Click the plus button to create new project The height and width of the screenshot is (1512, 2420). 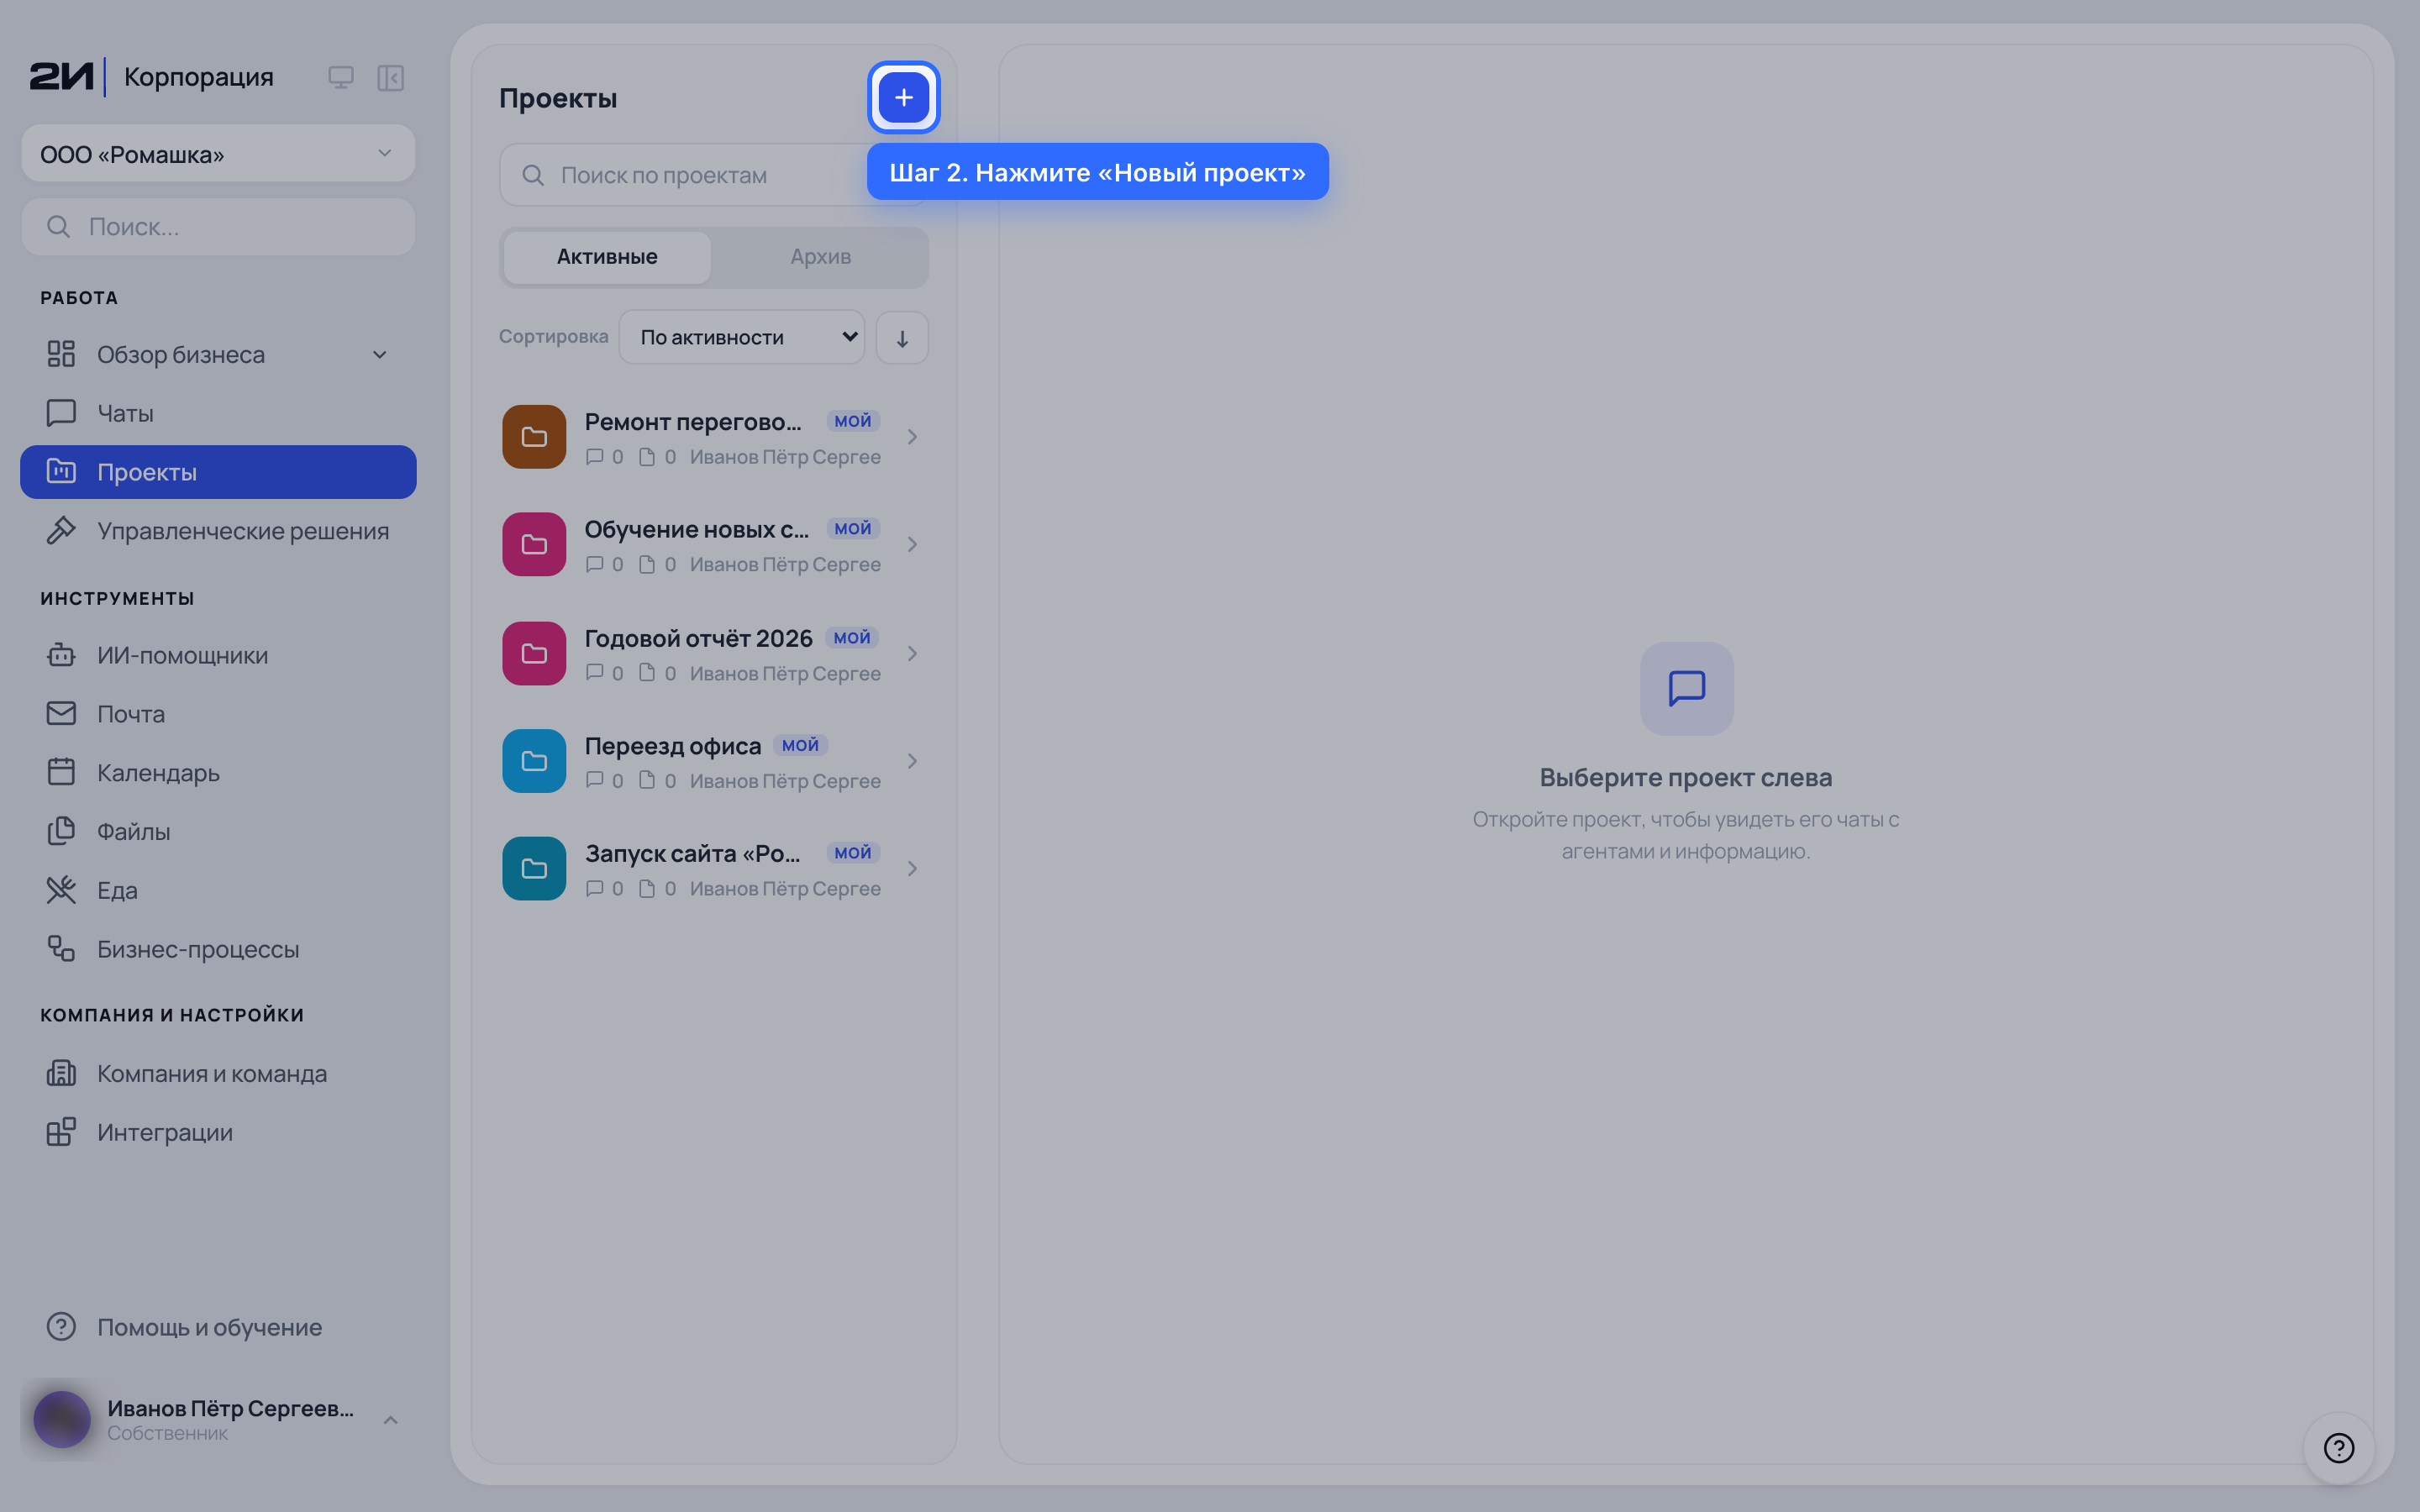point(903,97)
